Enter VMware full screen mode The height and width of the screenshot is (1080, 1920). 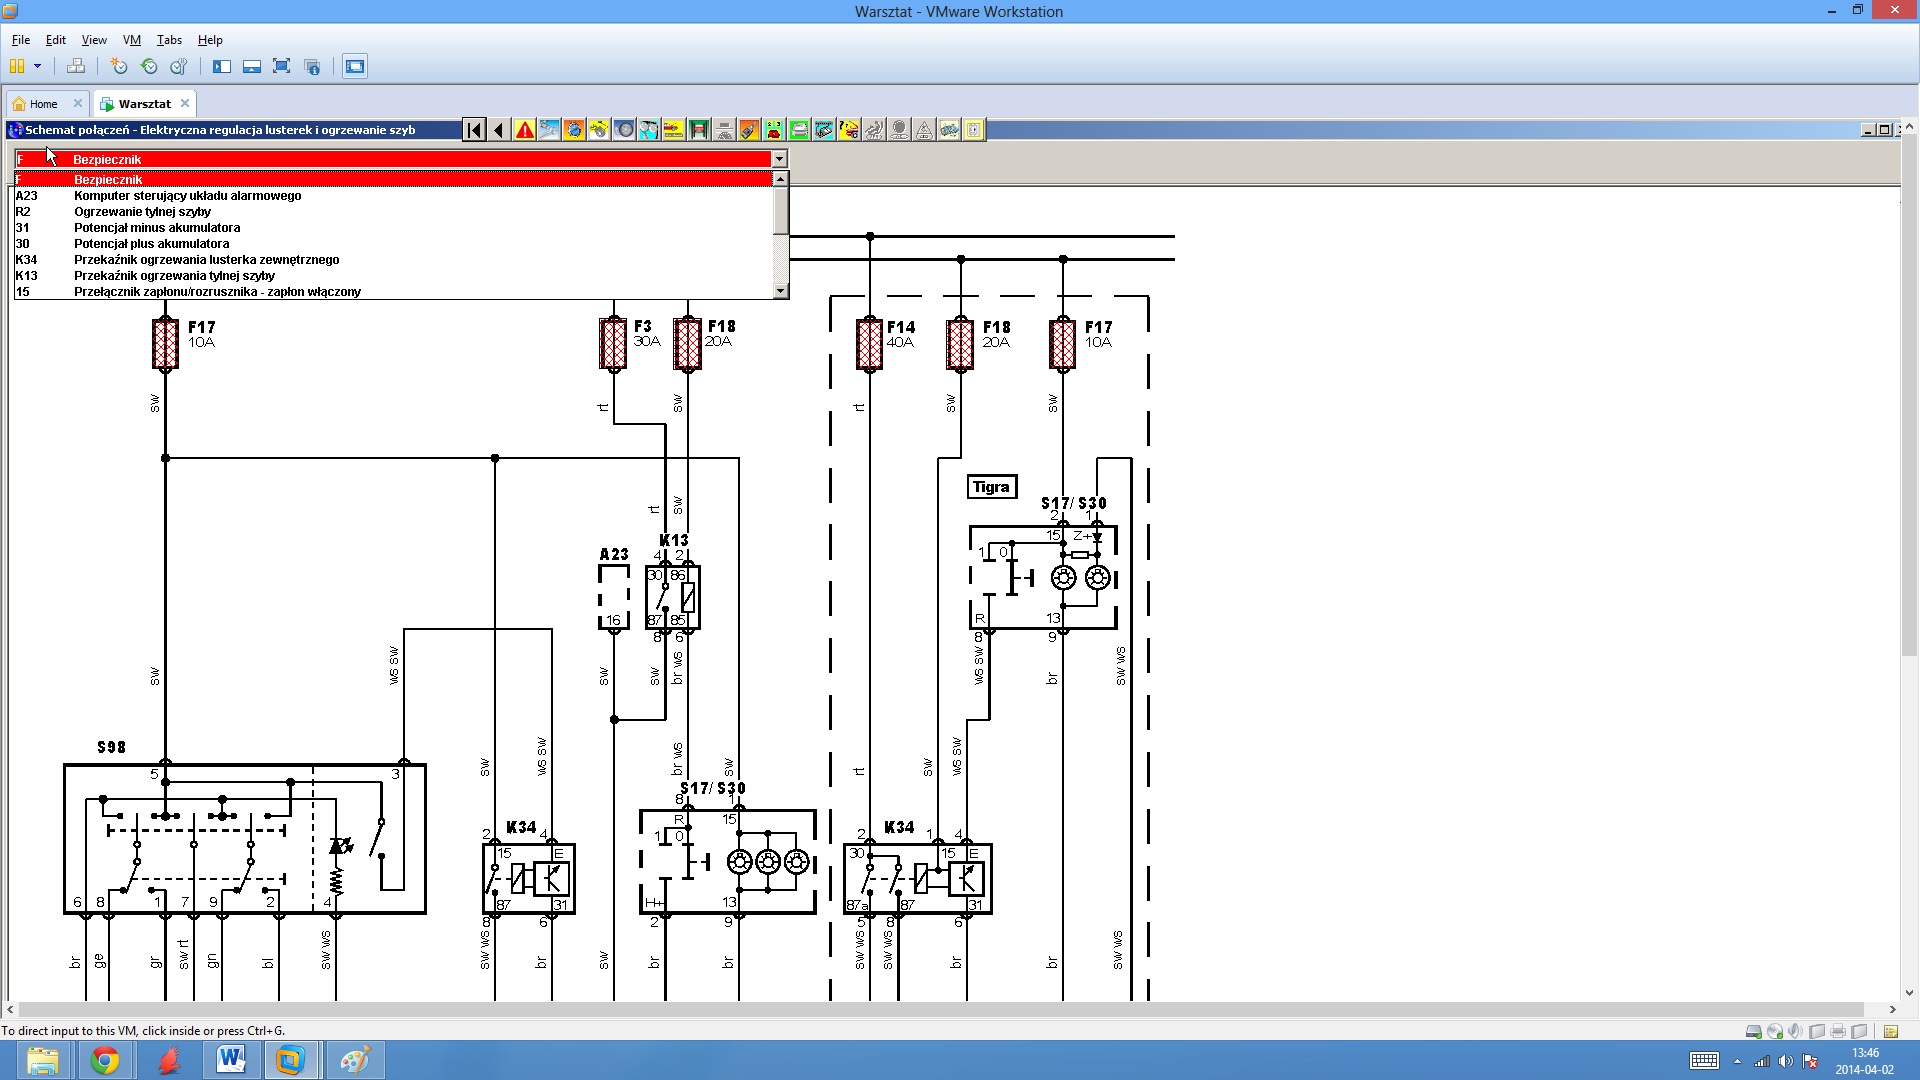pyautogui.click(x=282, y=67)
